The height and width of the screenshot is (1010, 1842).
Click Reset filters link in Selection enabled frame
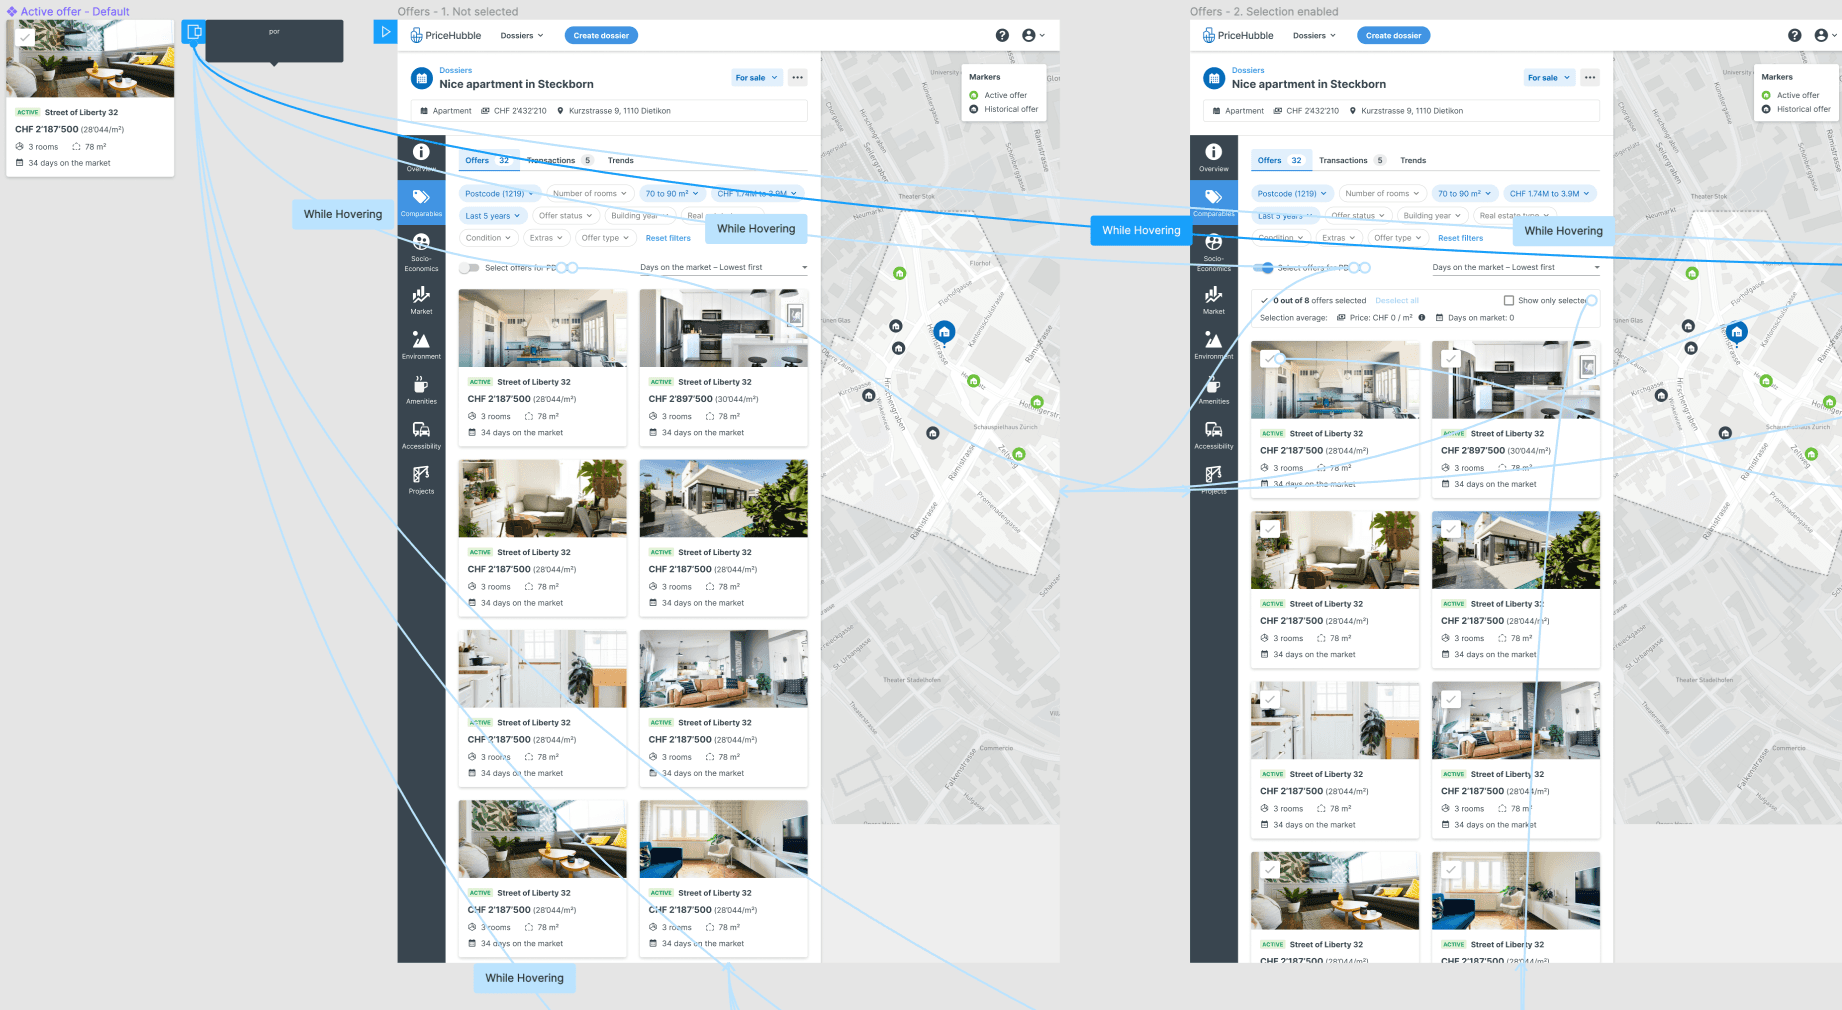[x=1460, y=238]
